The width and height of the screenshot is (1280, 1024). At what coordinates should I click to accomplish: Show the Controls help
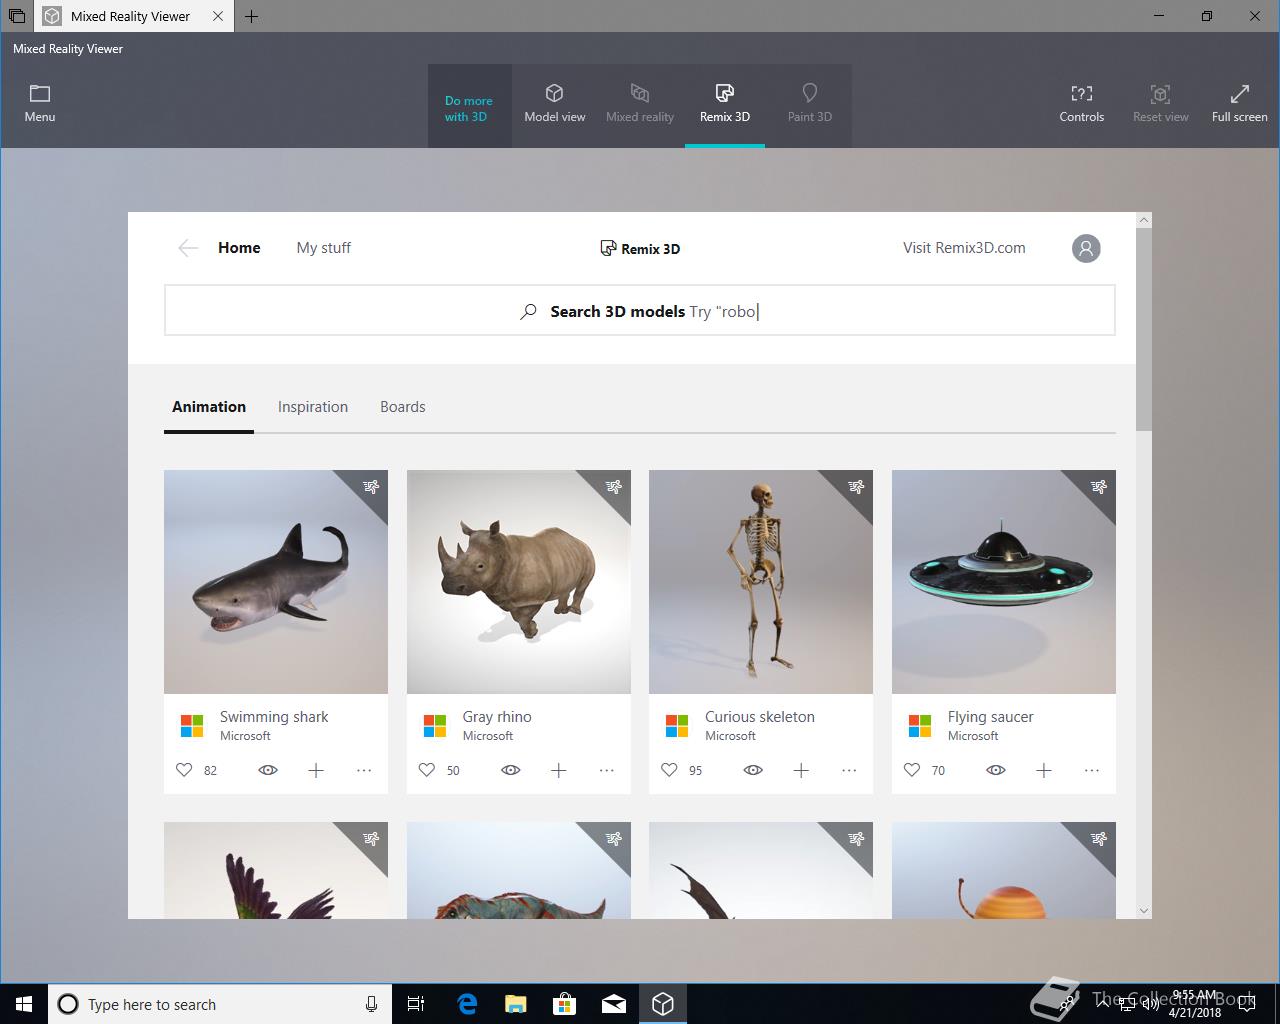click(x=1082, y=104)
